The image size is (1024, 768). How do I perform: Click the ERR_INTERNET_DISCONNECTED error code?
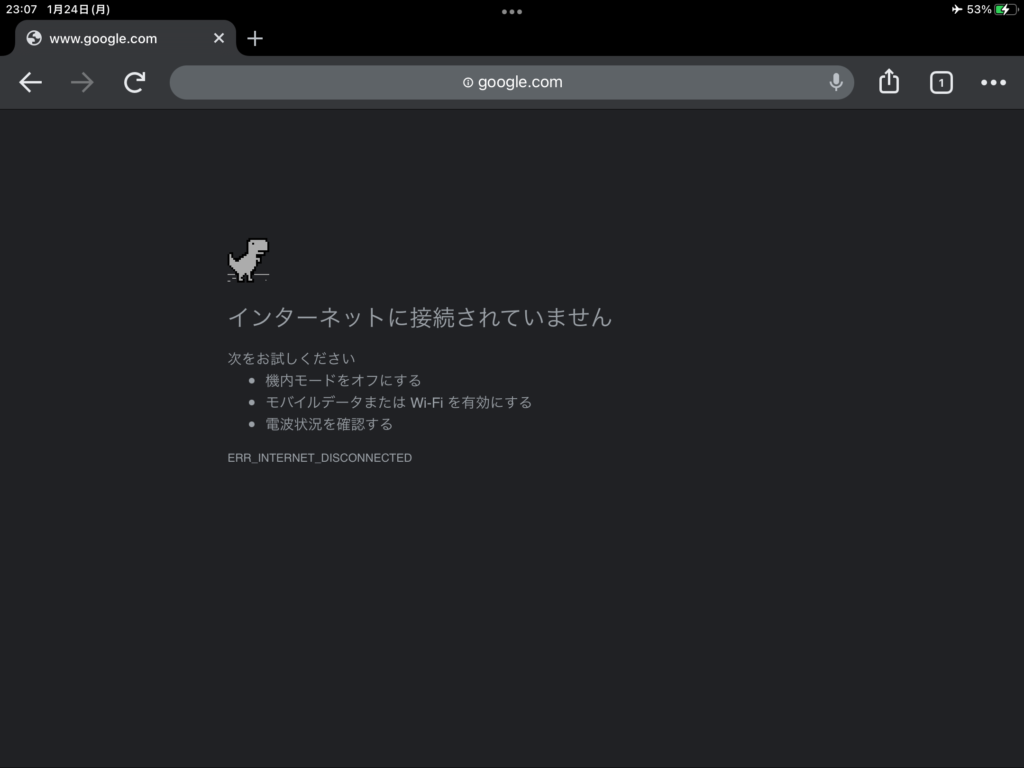tap(320, 458)
